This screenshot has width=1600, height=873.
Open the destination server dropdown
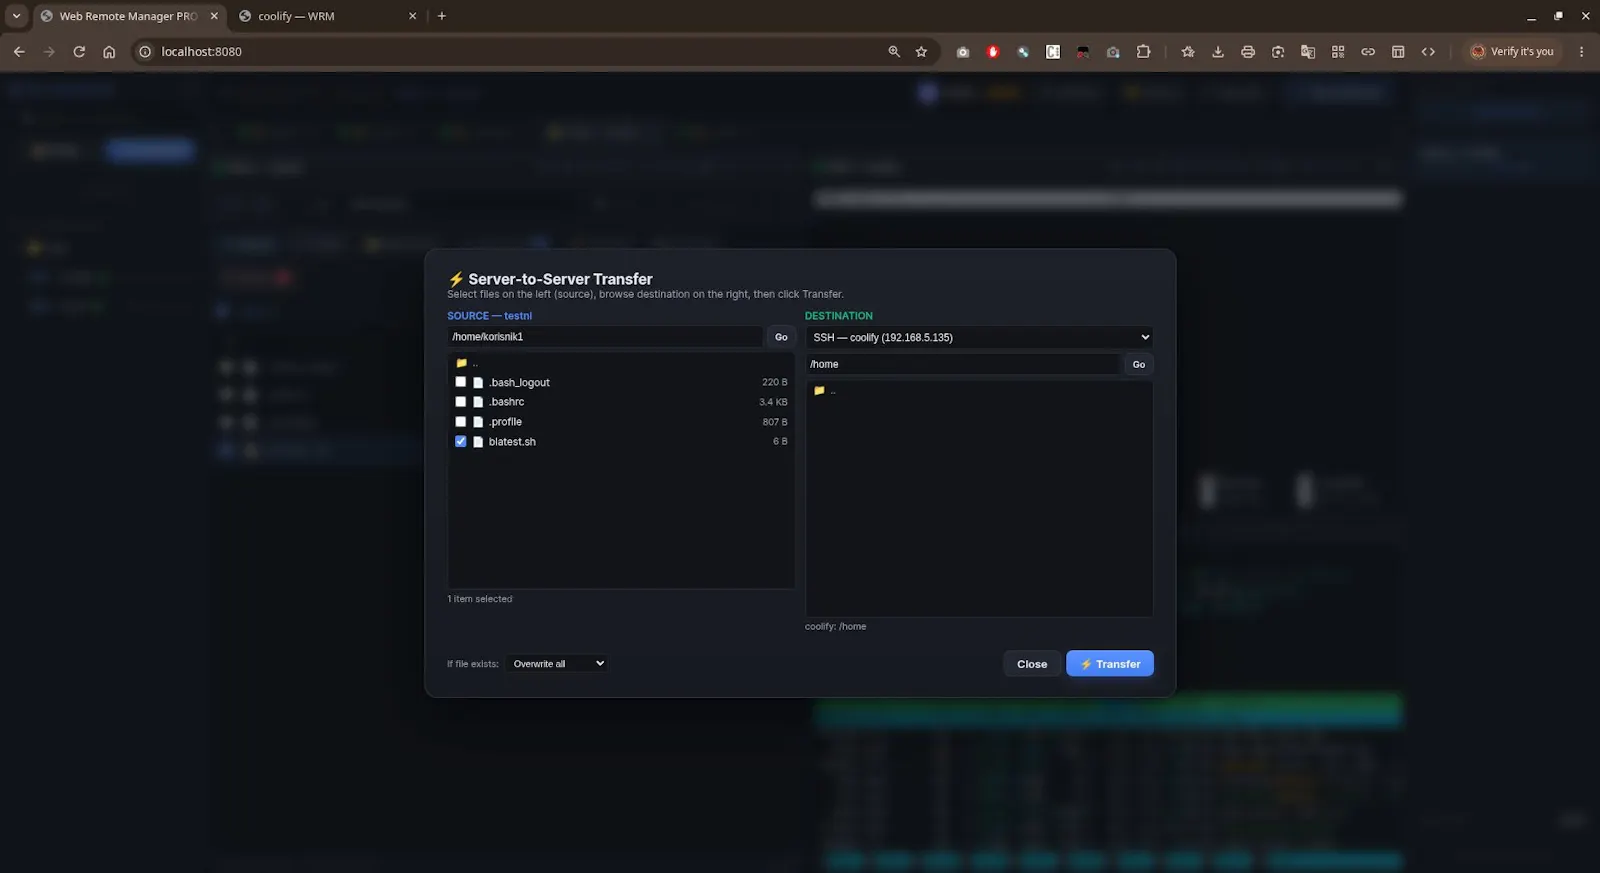(979, 337)
